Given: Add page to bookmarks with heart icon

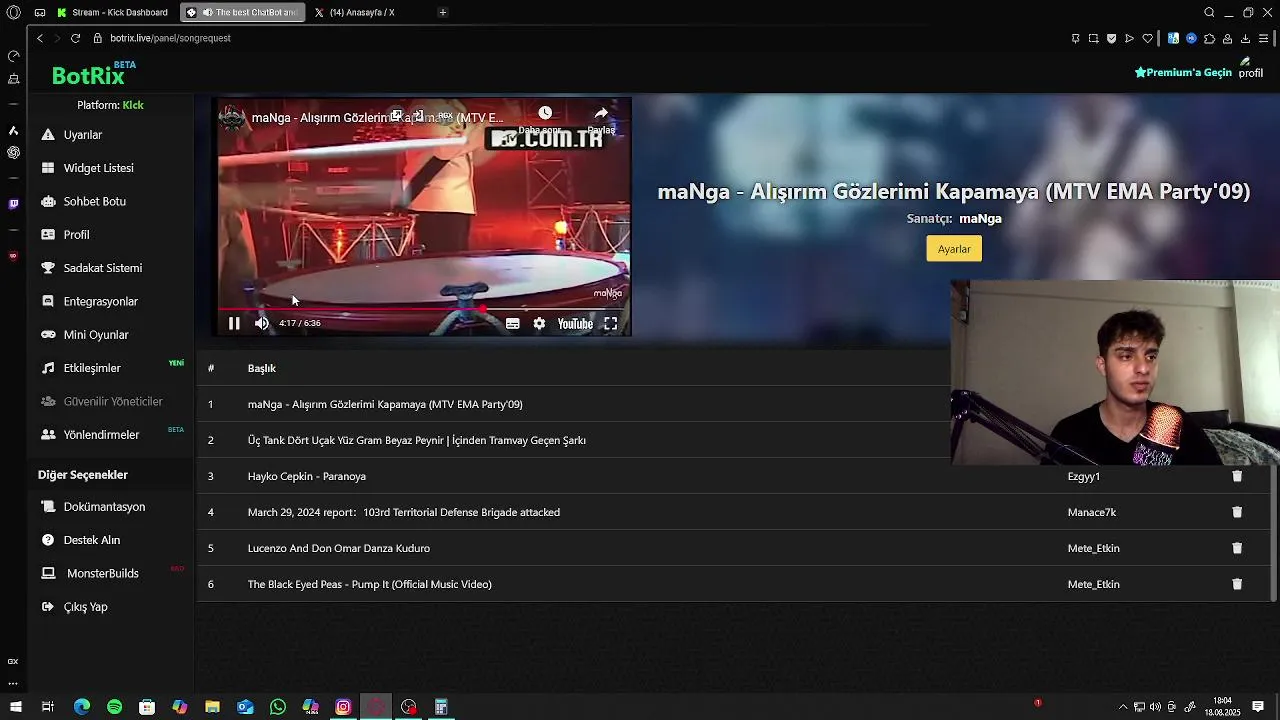Looking at the screenshot, I should 1147,38.
